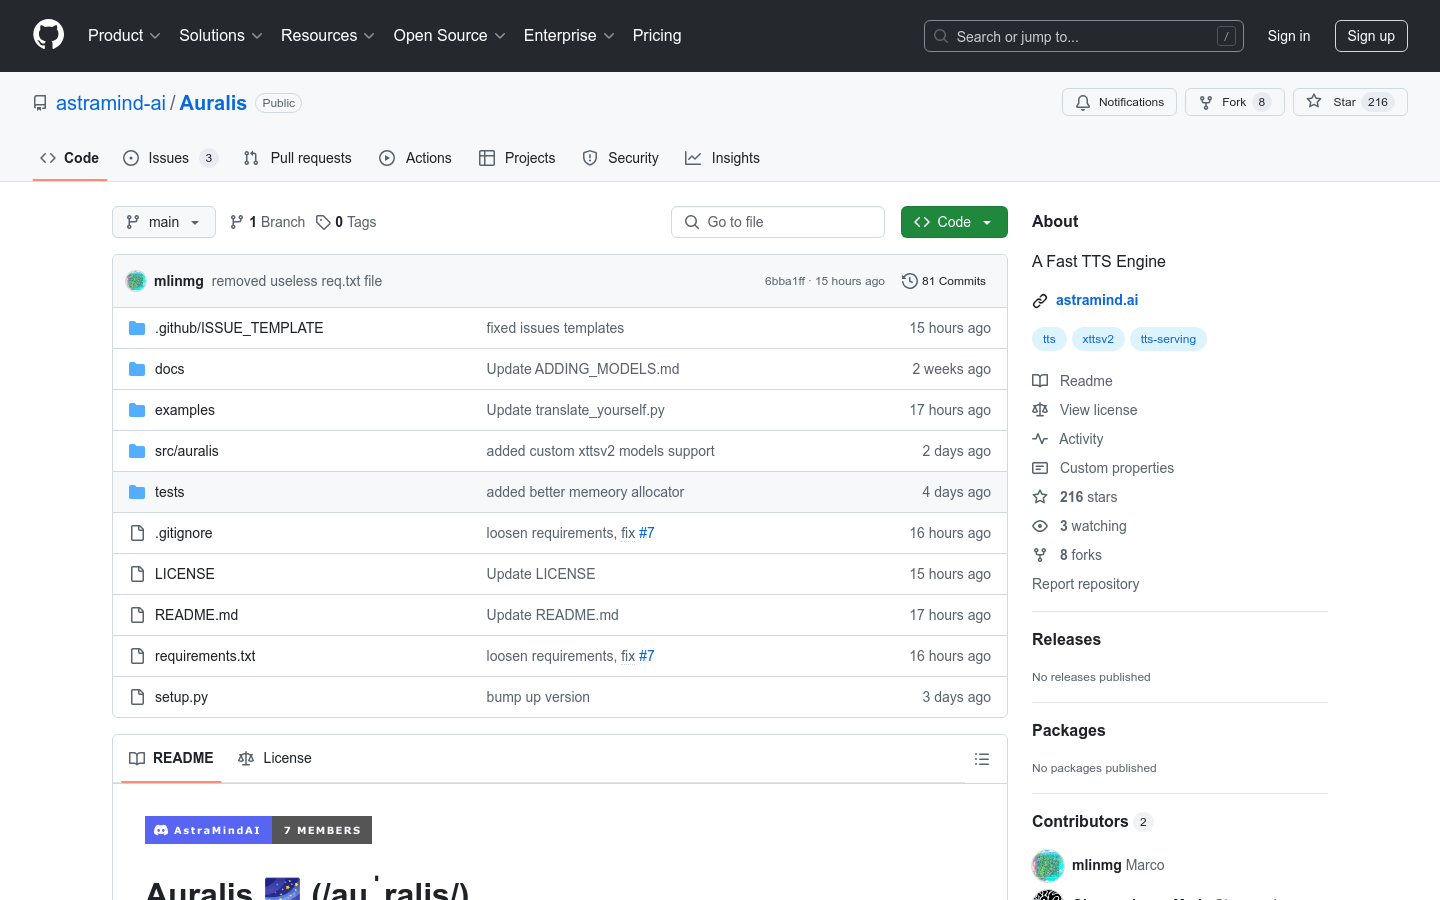
Task: Open the Projects tab
Action: pos(517,158)
